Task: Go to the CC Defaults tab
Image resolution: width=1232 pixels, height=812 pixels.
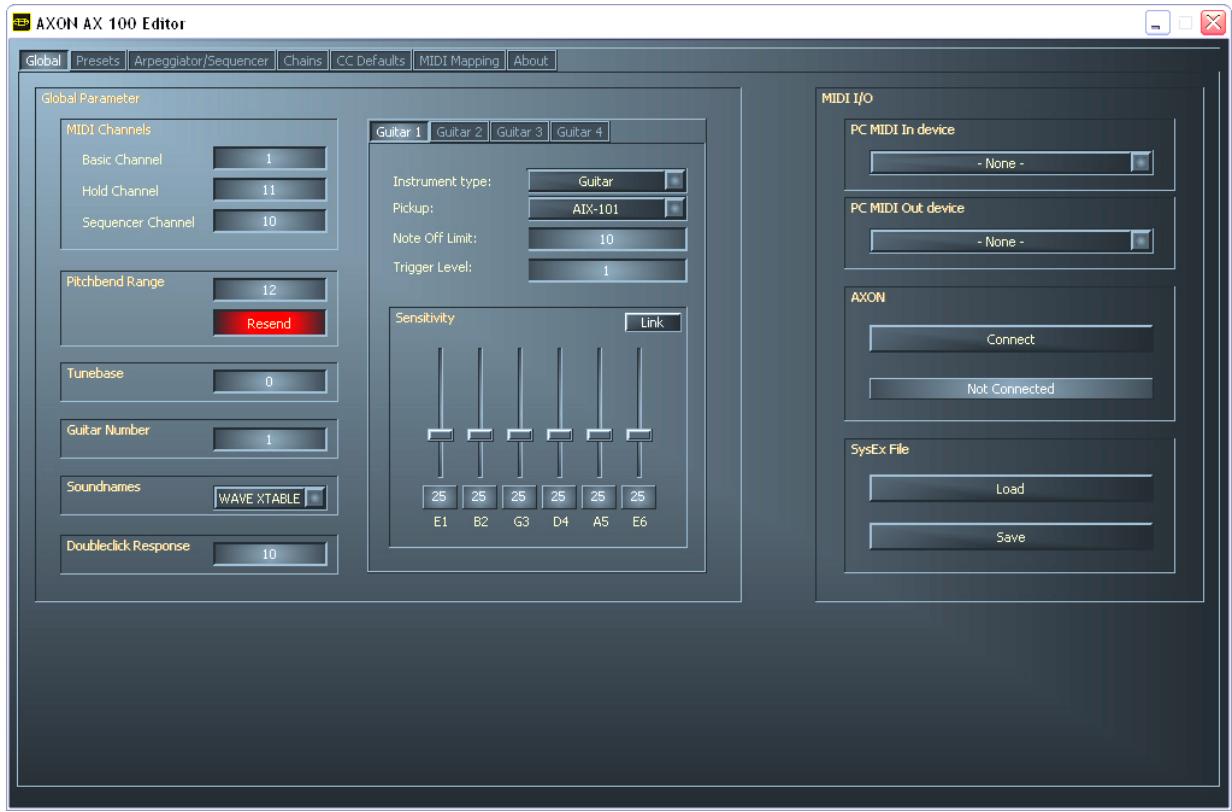Action: click(x=369, y=61)
